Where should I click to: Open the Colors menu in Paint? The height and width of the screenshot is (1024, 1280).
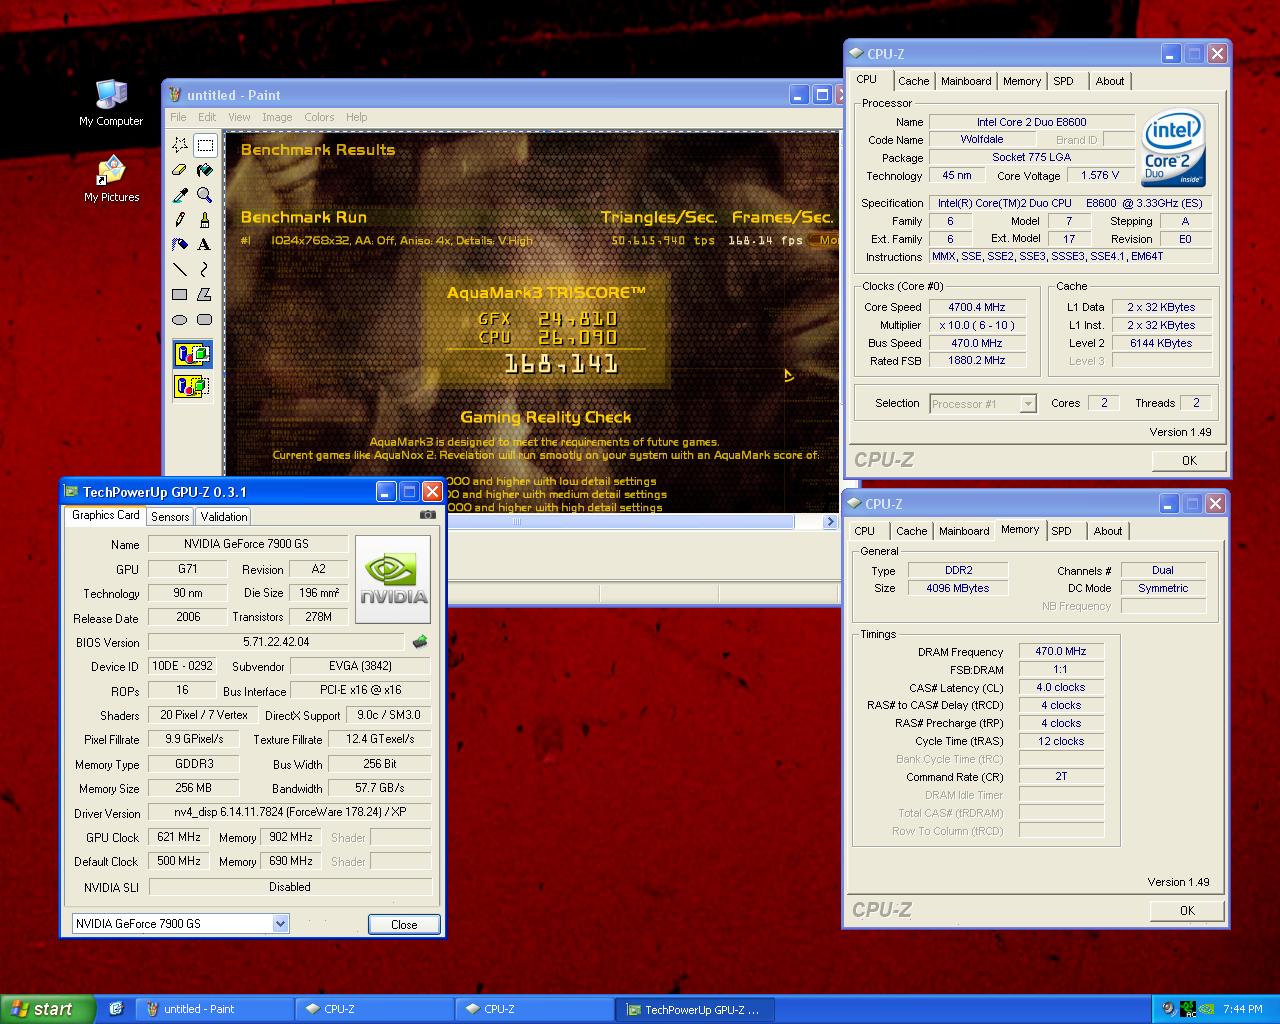[319, 117]
